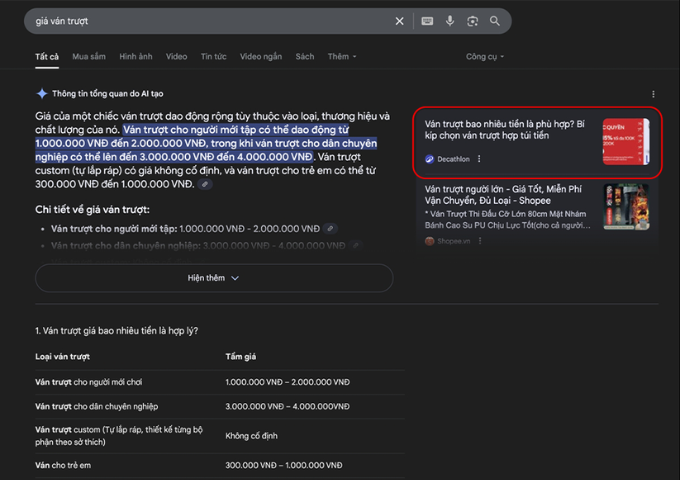Open the Shopee.vn source three-dot menu

(x=480, y=241)
